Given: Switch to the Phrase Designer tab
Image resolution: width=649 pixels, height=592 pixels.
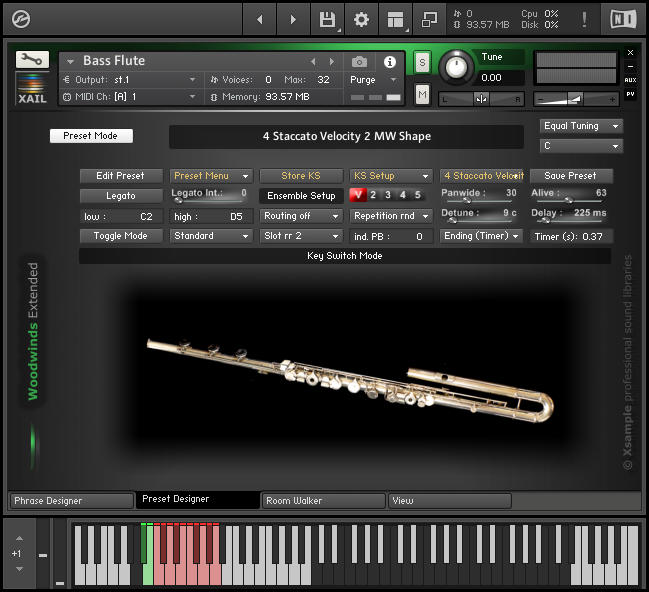Looking at the screenshot, I should [x=70, y=500].
